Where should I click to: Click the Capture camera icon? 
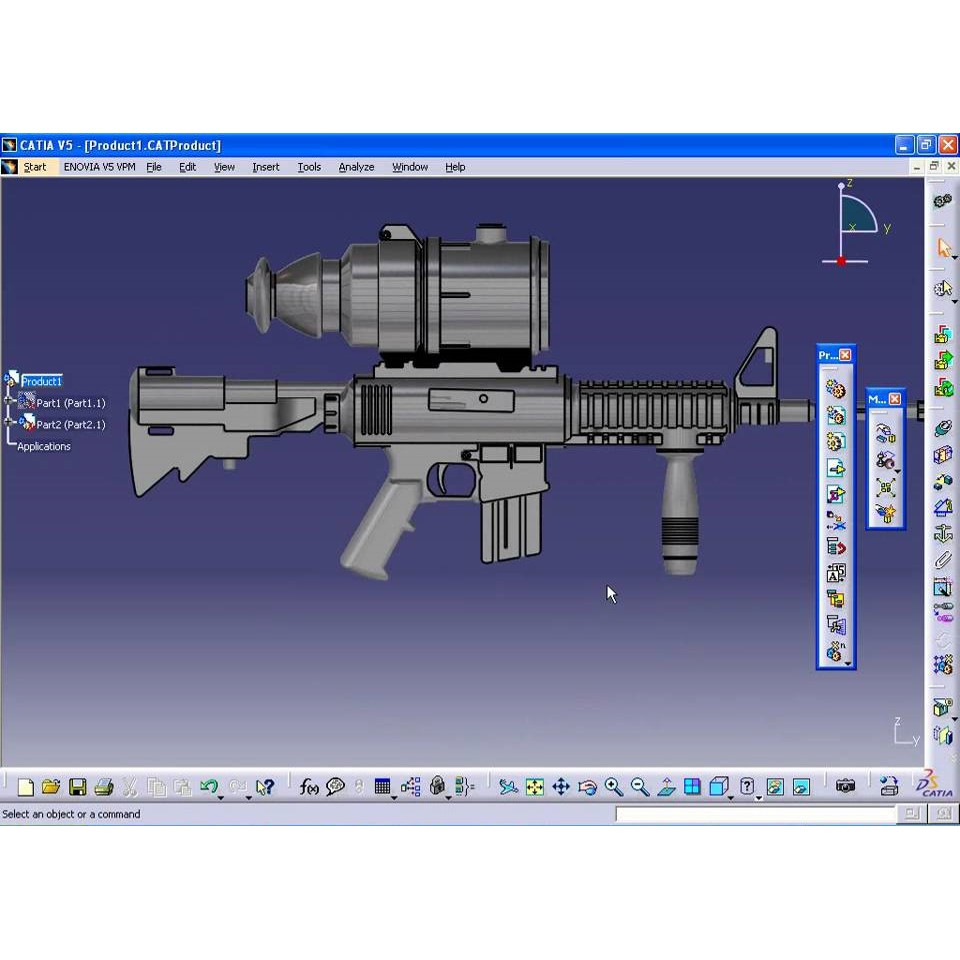846,787
